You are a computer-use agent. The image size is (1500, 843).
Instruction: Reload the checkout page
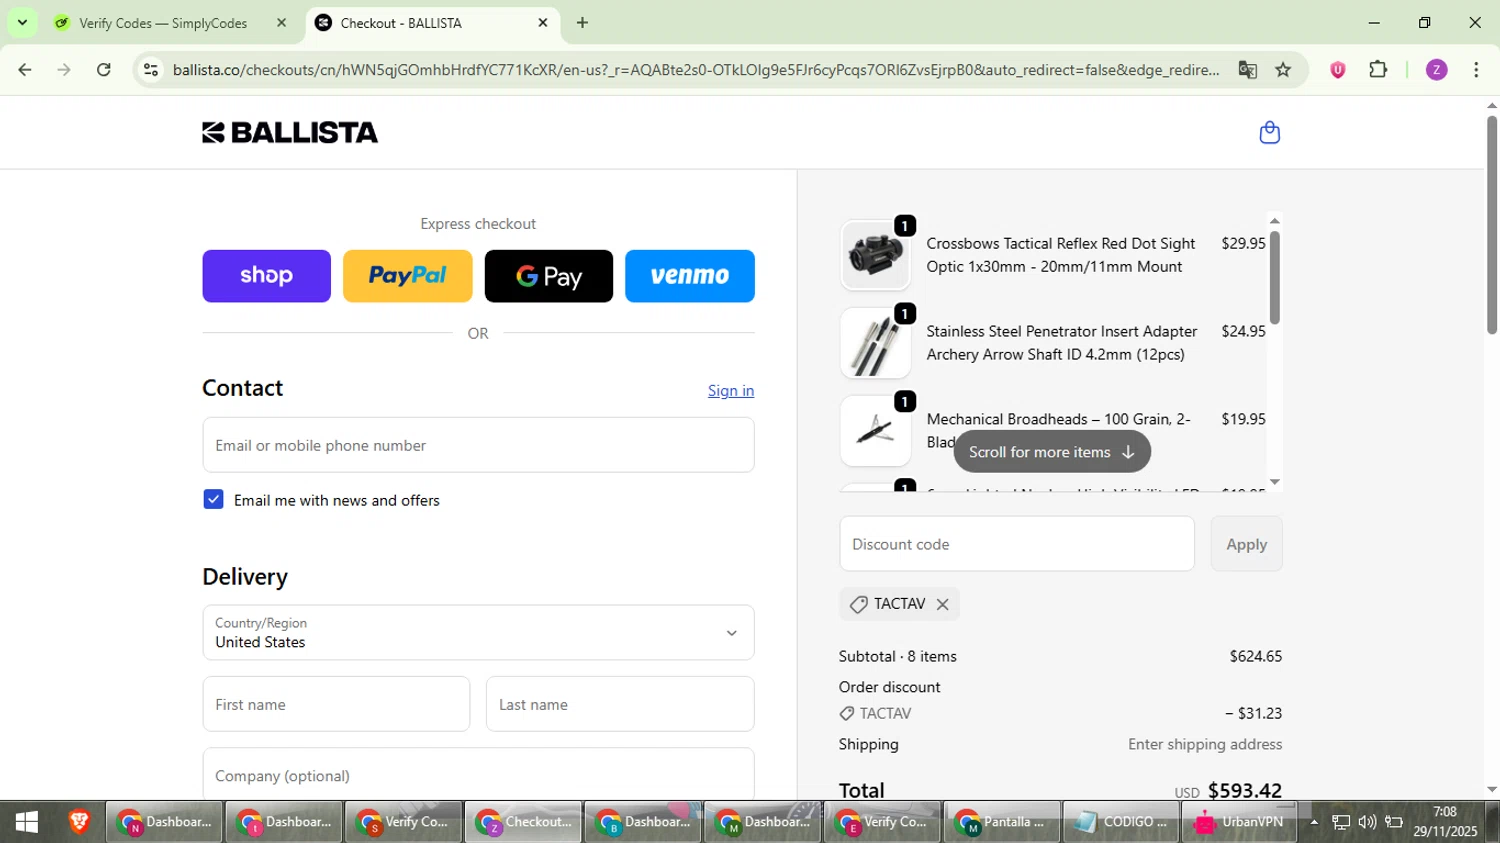click(x=104, y=70)
